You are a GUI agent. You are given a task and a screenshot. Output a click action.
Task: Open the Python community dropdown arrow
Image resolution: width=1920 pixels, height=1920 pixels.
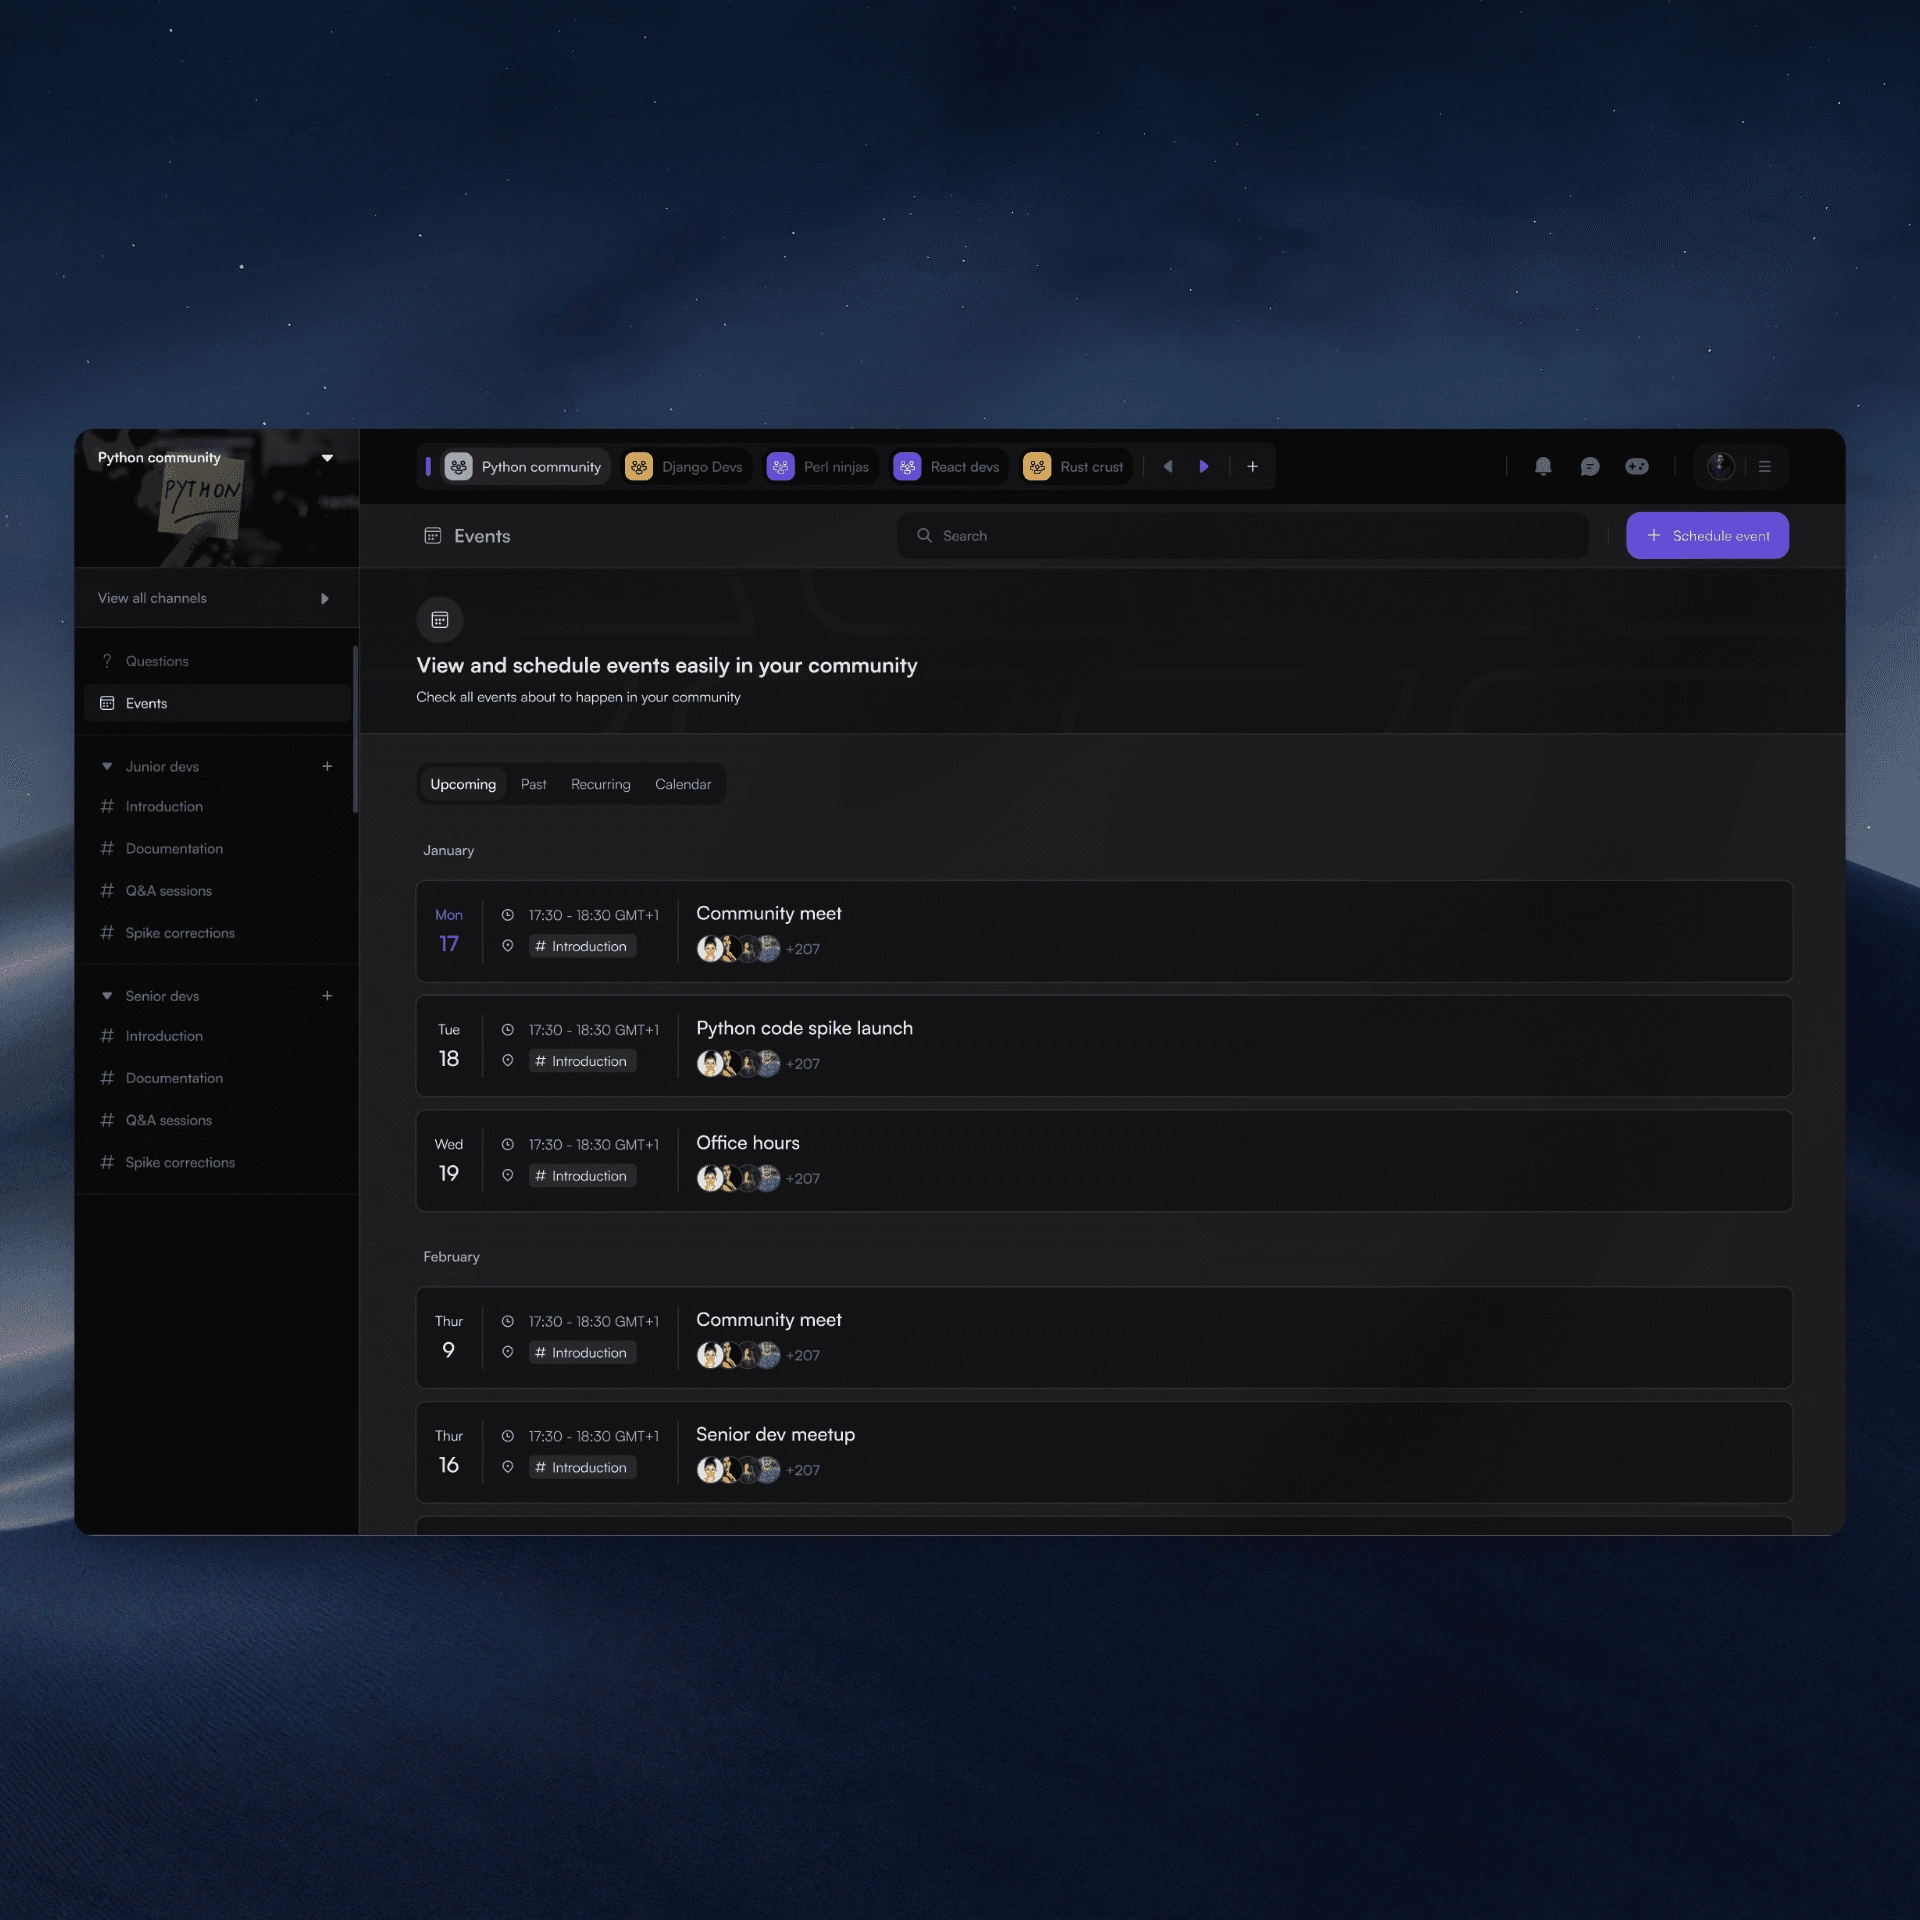point(327,458)
